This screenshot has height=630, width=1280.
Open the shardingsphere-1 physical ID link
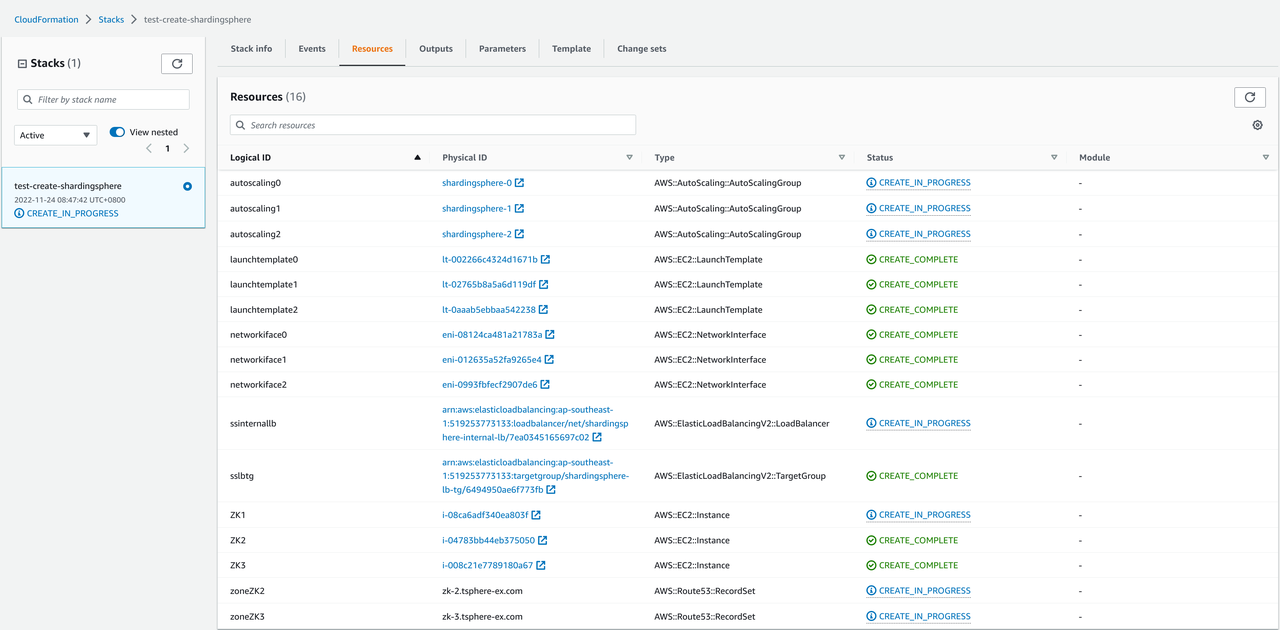pyautogui.click(x=476, y=208)
